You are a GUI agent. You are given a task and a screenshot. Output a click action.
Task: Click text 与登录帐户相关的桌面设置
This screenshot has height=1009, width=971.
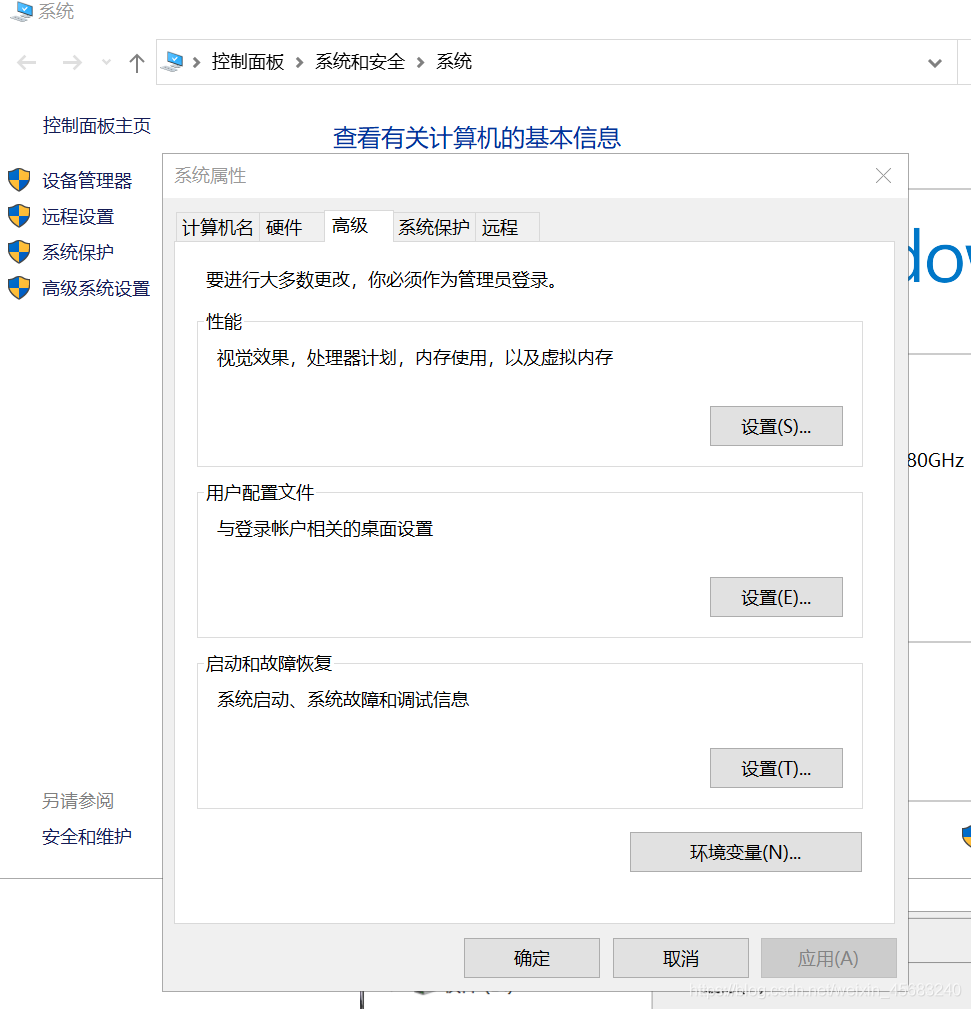325,529
